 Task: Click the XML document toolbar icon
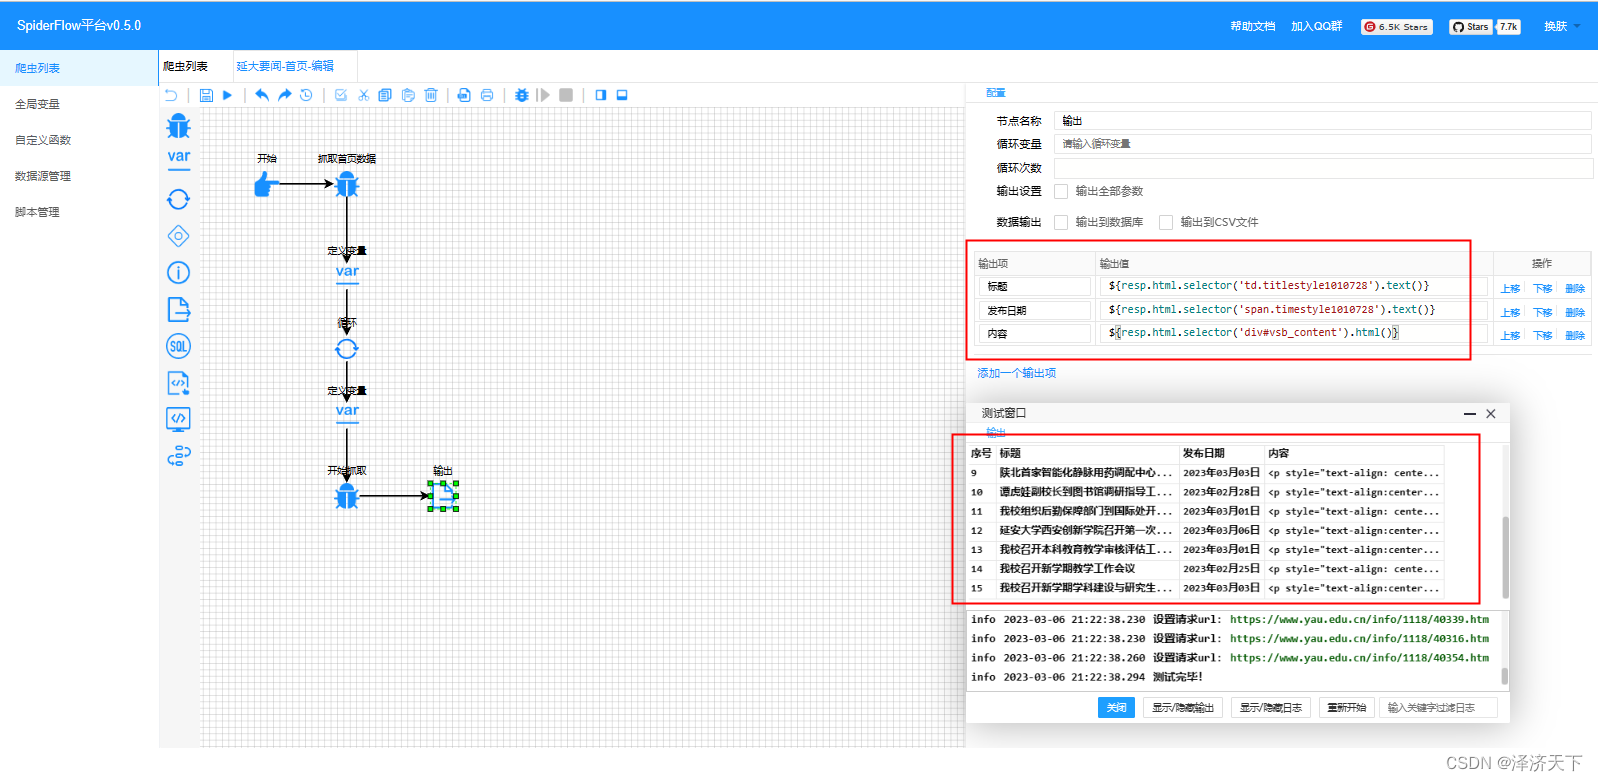[x=464, y=95]
